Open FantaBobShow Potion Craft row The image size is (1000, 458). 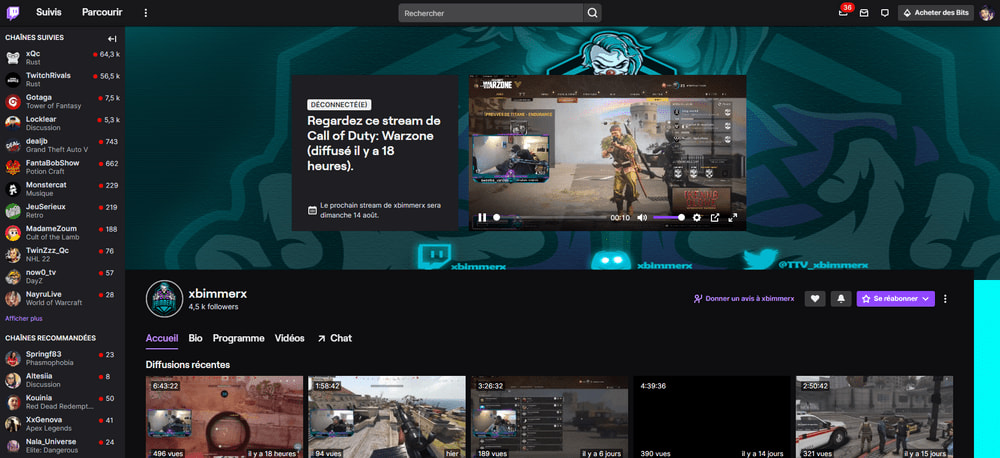62,167
